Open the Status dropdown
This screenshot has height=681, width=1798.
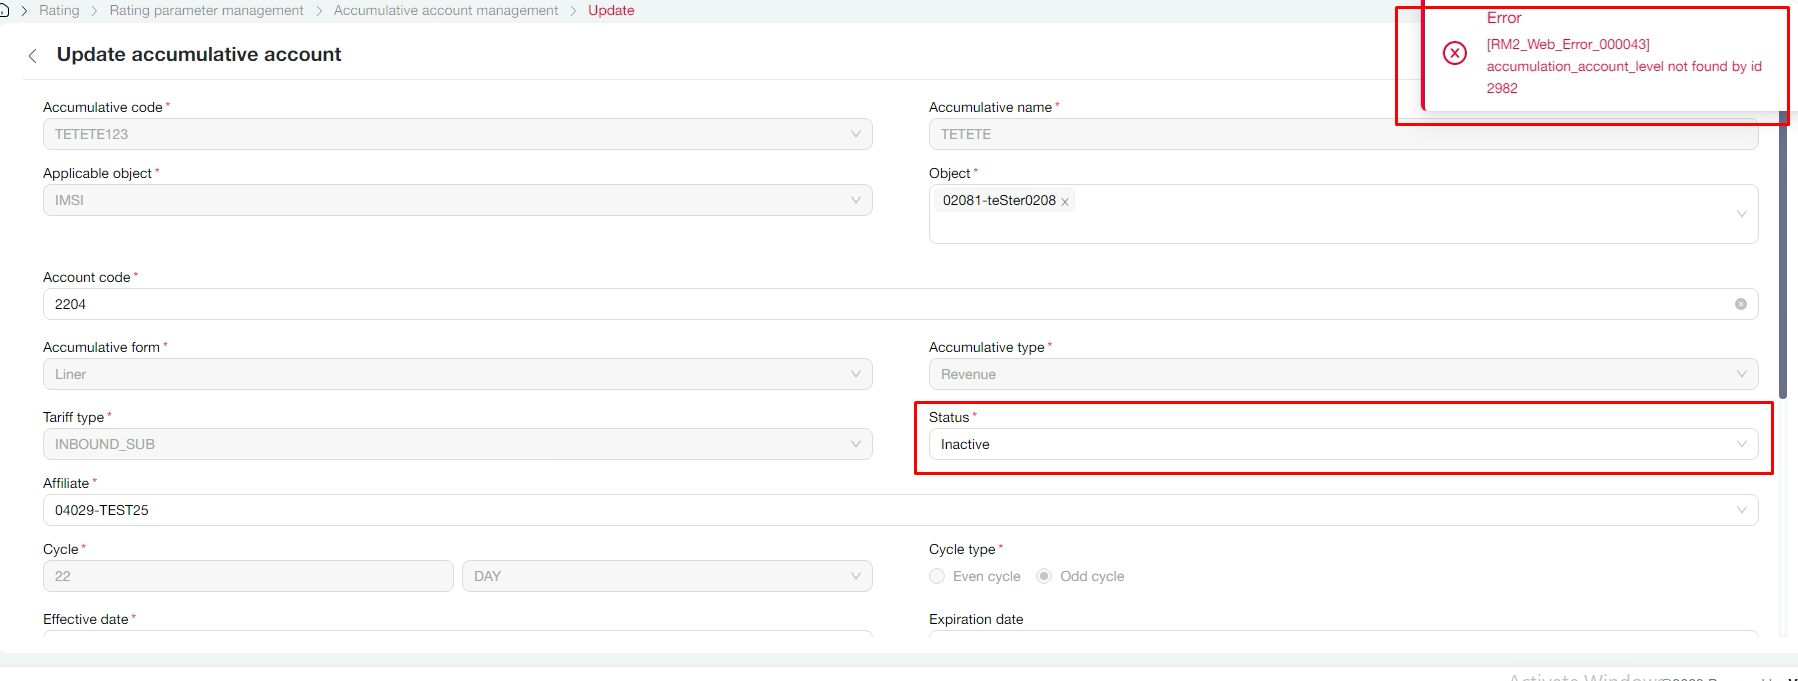pos(1342,444)
